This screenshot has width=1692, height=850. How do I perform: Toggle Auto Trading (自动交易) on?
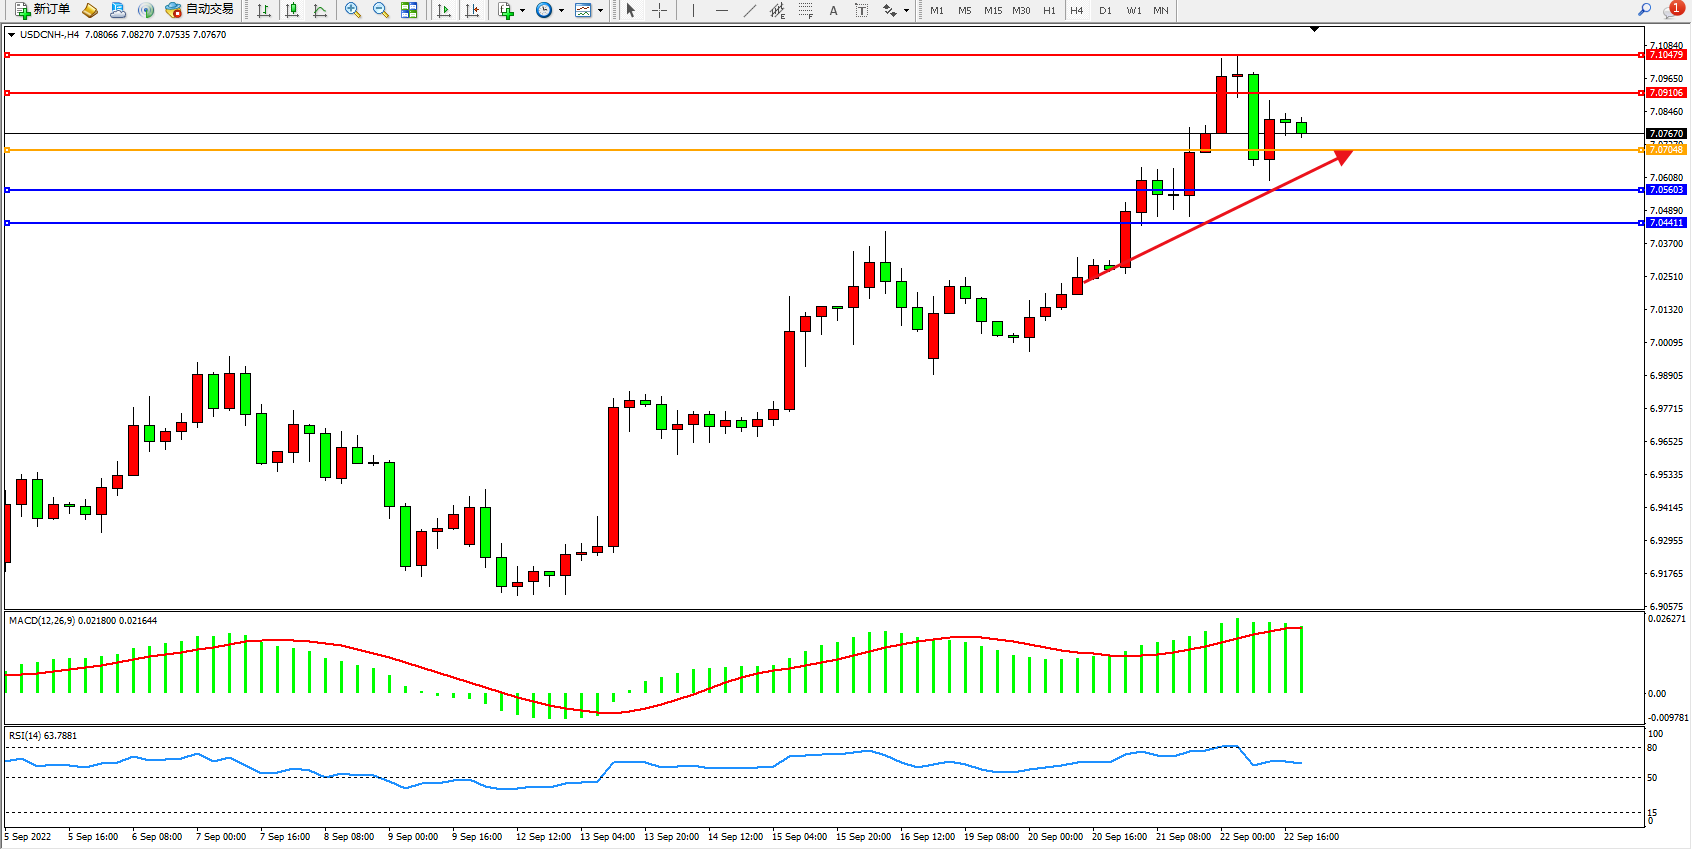(x=199, y=10)
